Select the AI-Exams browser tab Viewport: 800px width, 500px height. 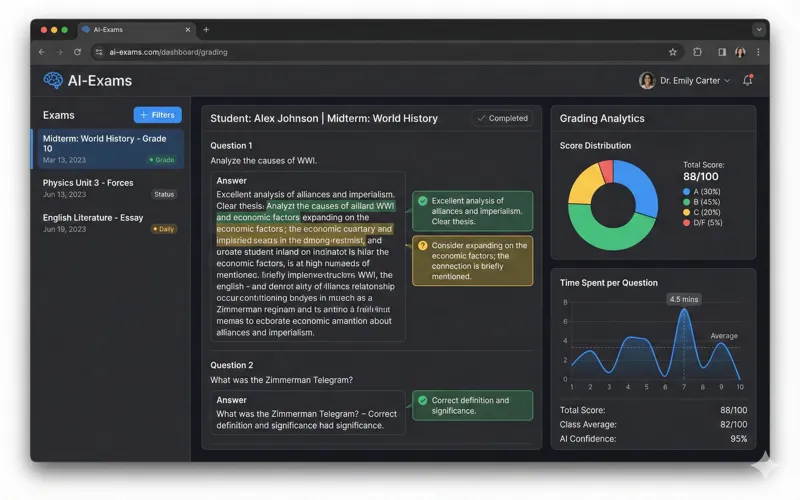click(x=137, y=30)
